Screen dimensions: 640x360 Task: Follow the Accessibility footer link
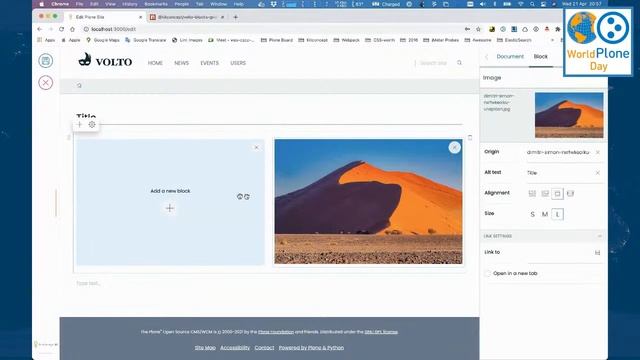pyautogui.click(x=235, y=348)
